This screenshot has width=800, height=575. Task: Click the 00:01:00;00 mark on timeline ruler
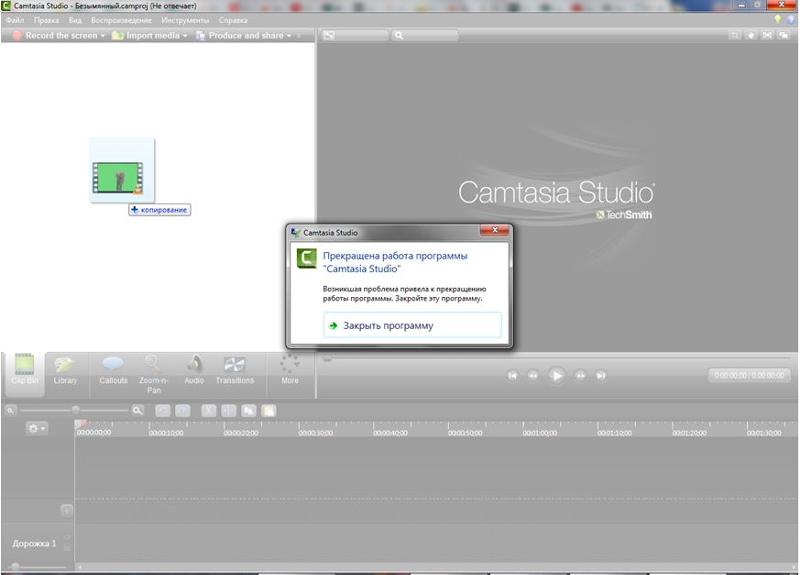coord(540,433)
